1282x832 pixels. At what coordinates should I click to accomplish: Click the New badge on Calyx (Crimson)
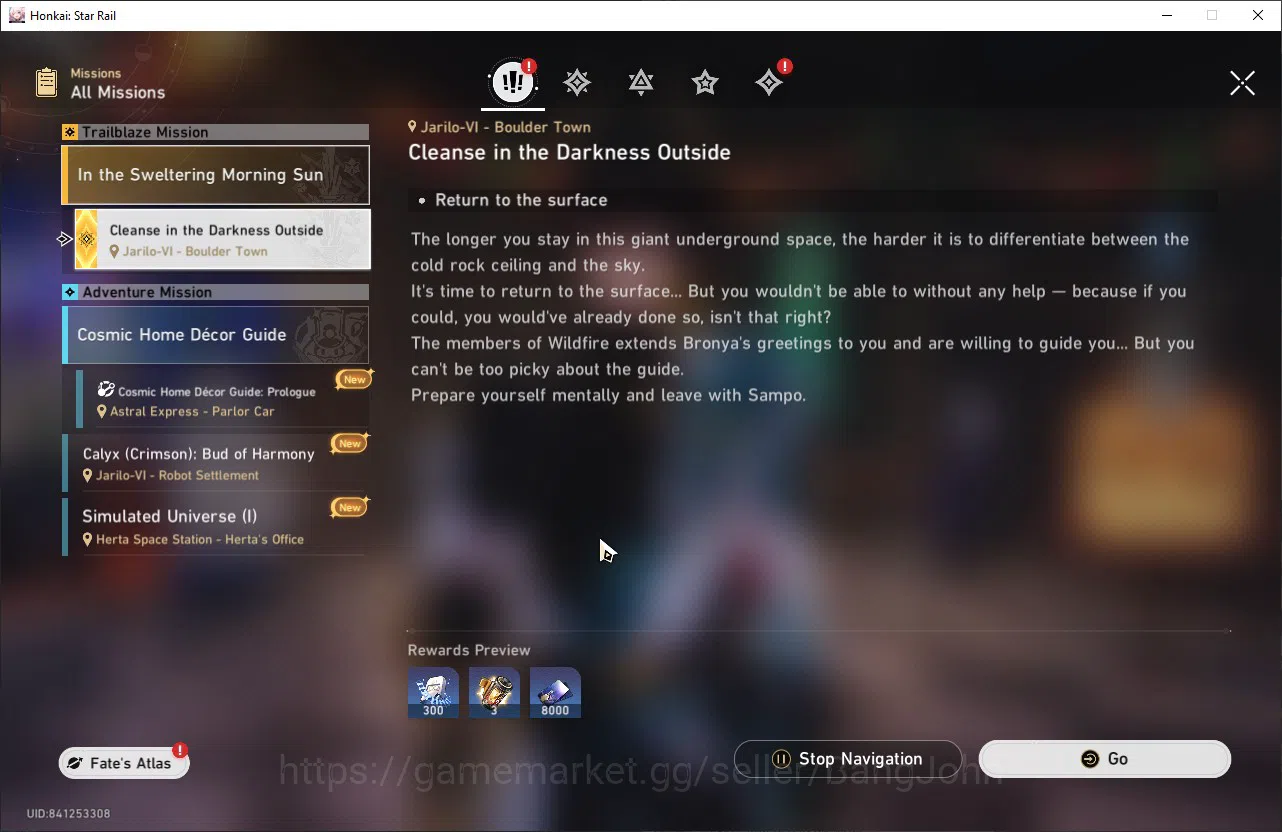[x=349, y=443]
